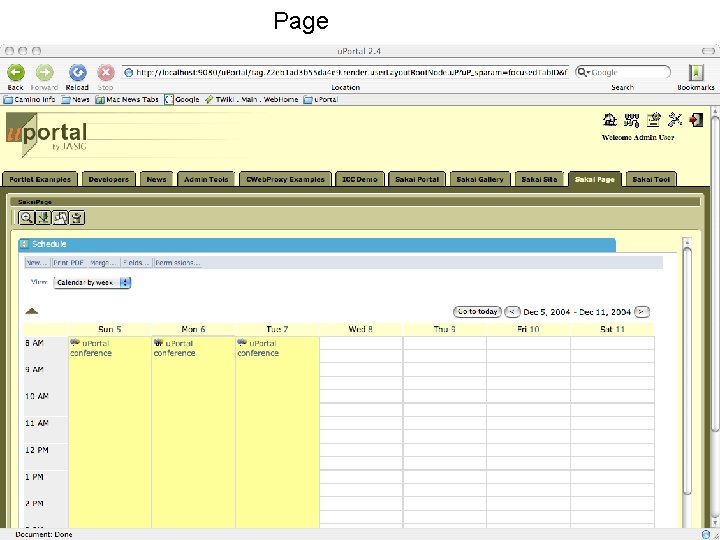
Task: Switch to the Sakai Site tab
Action: tap(539, 180)
